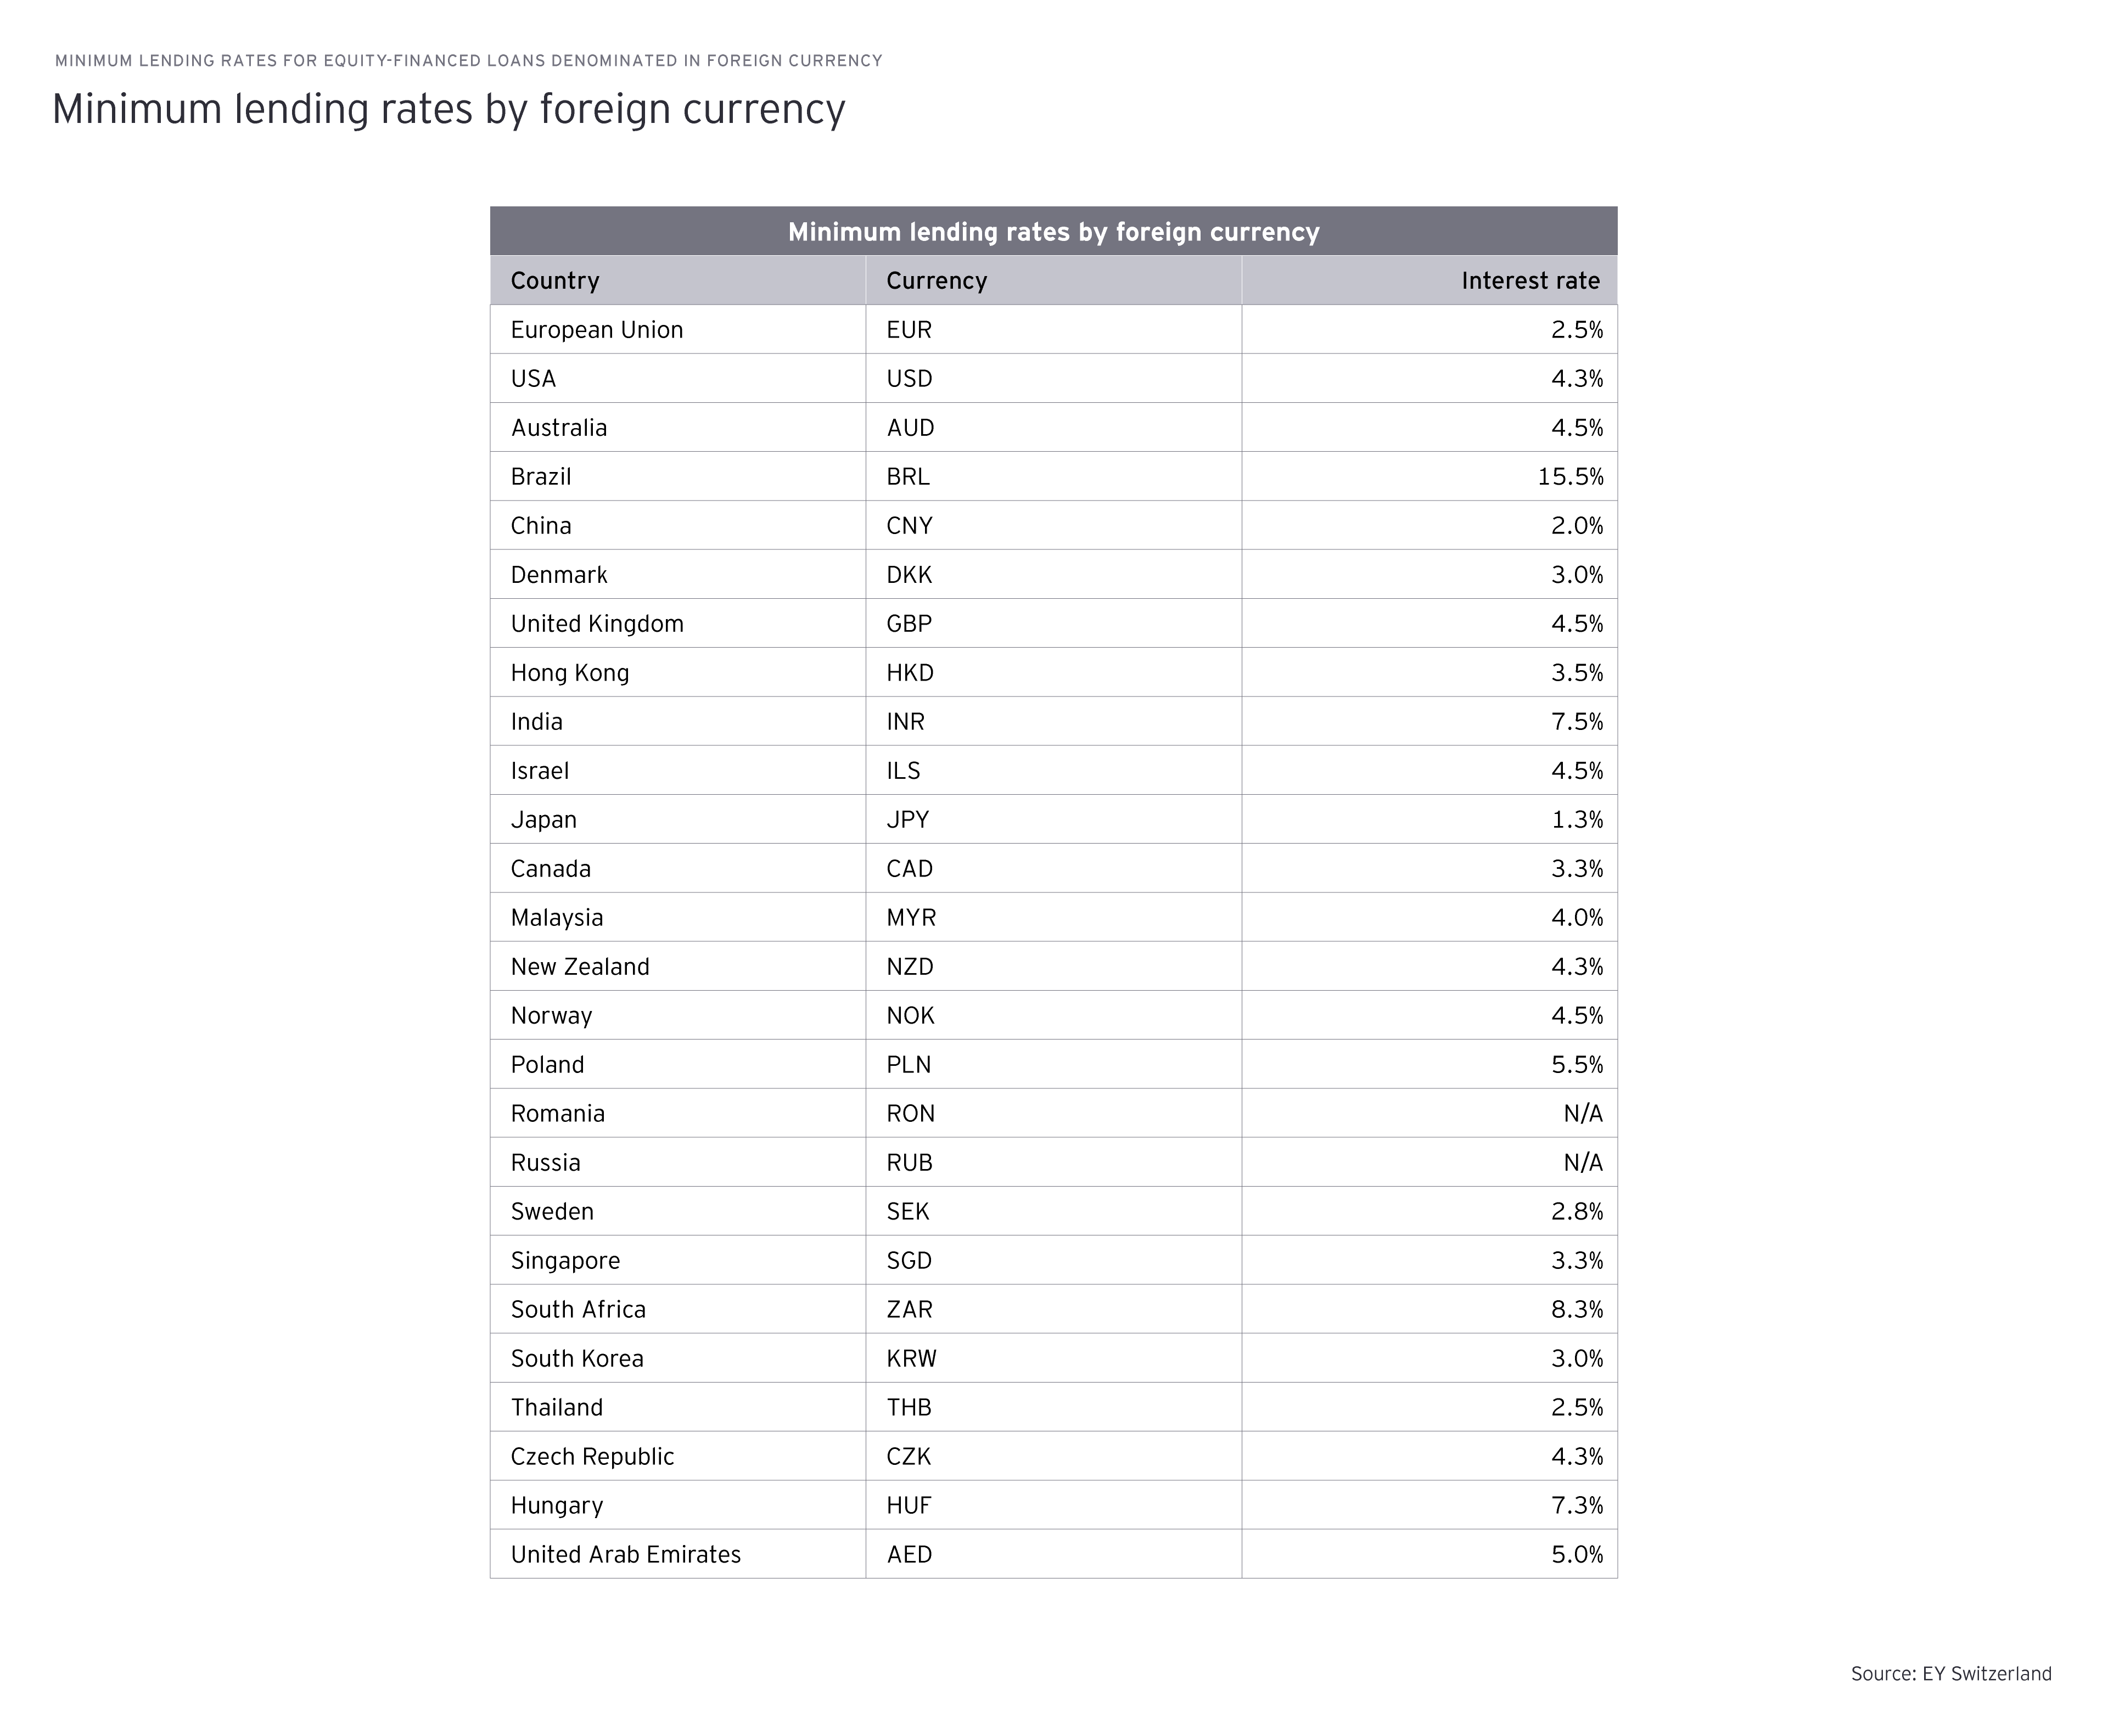Click the Hong Kong country cell
The image size is (2108, 1736).
coord(570,673)
